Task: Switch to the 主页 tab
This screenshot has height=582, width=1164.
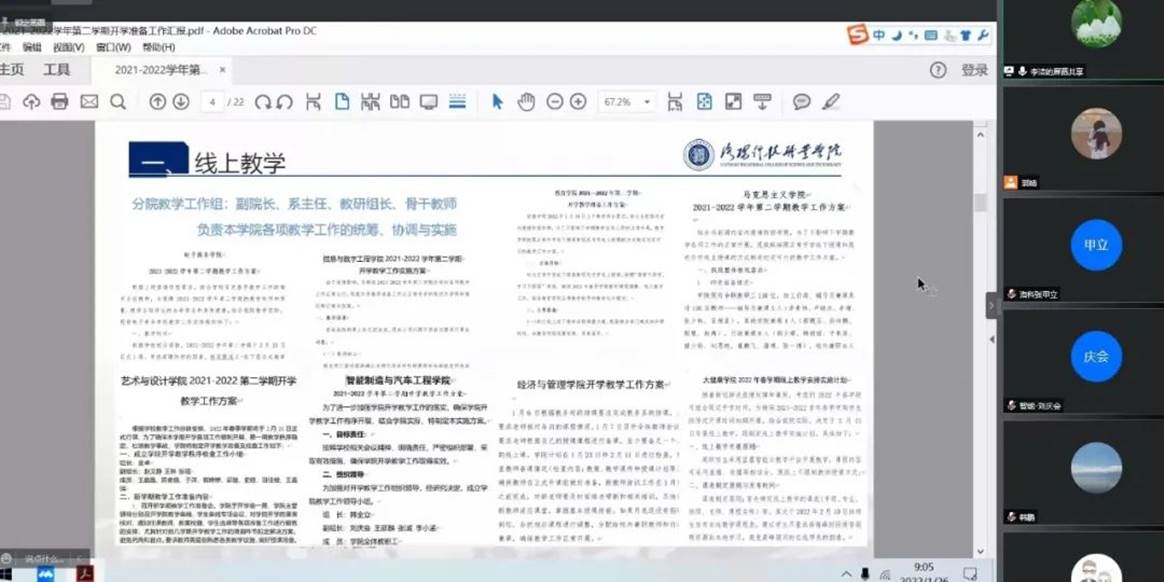Action: pyautogui.click(x=14, y=70)
